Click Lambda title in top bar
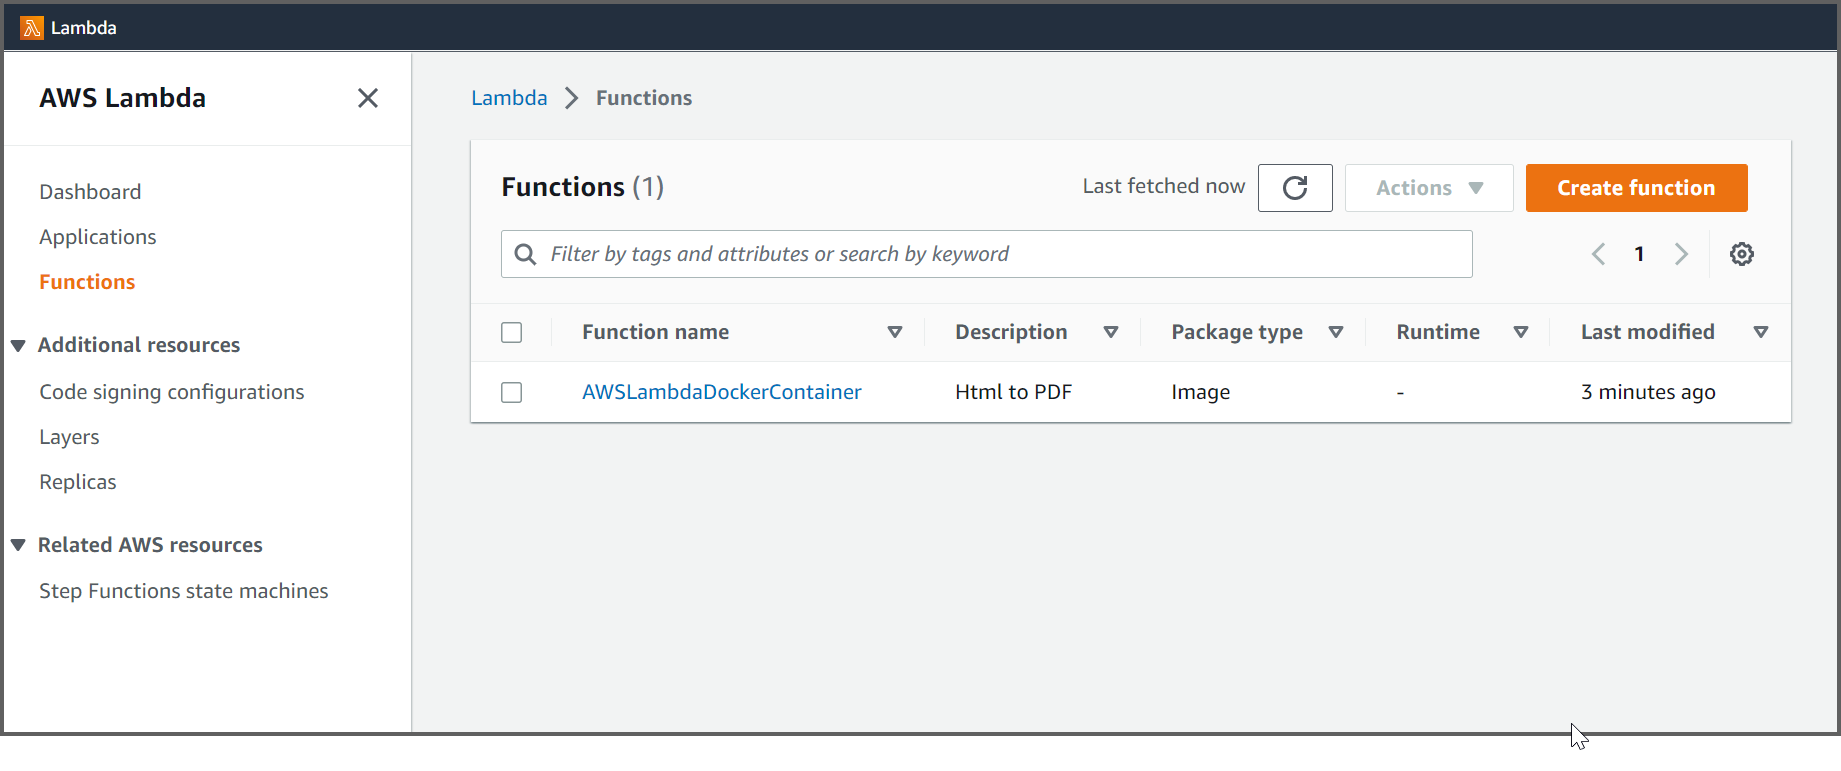This screenshot has width=1841, height=771. point(84,28)
